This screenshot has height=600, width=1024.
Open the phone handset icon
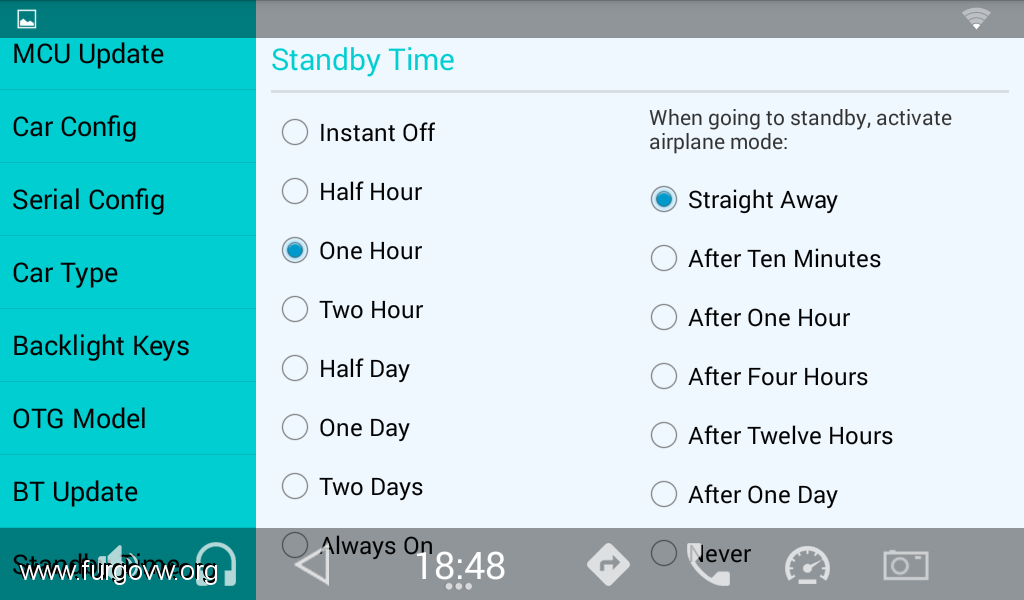(708, 565)
